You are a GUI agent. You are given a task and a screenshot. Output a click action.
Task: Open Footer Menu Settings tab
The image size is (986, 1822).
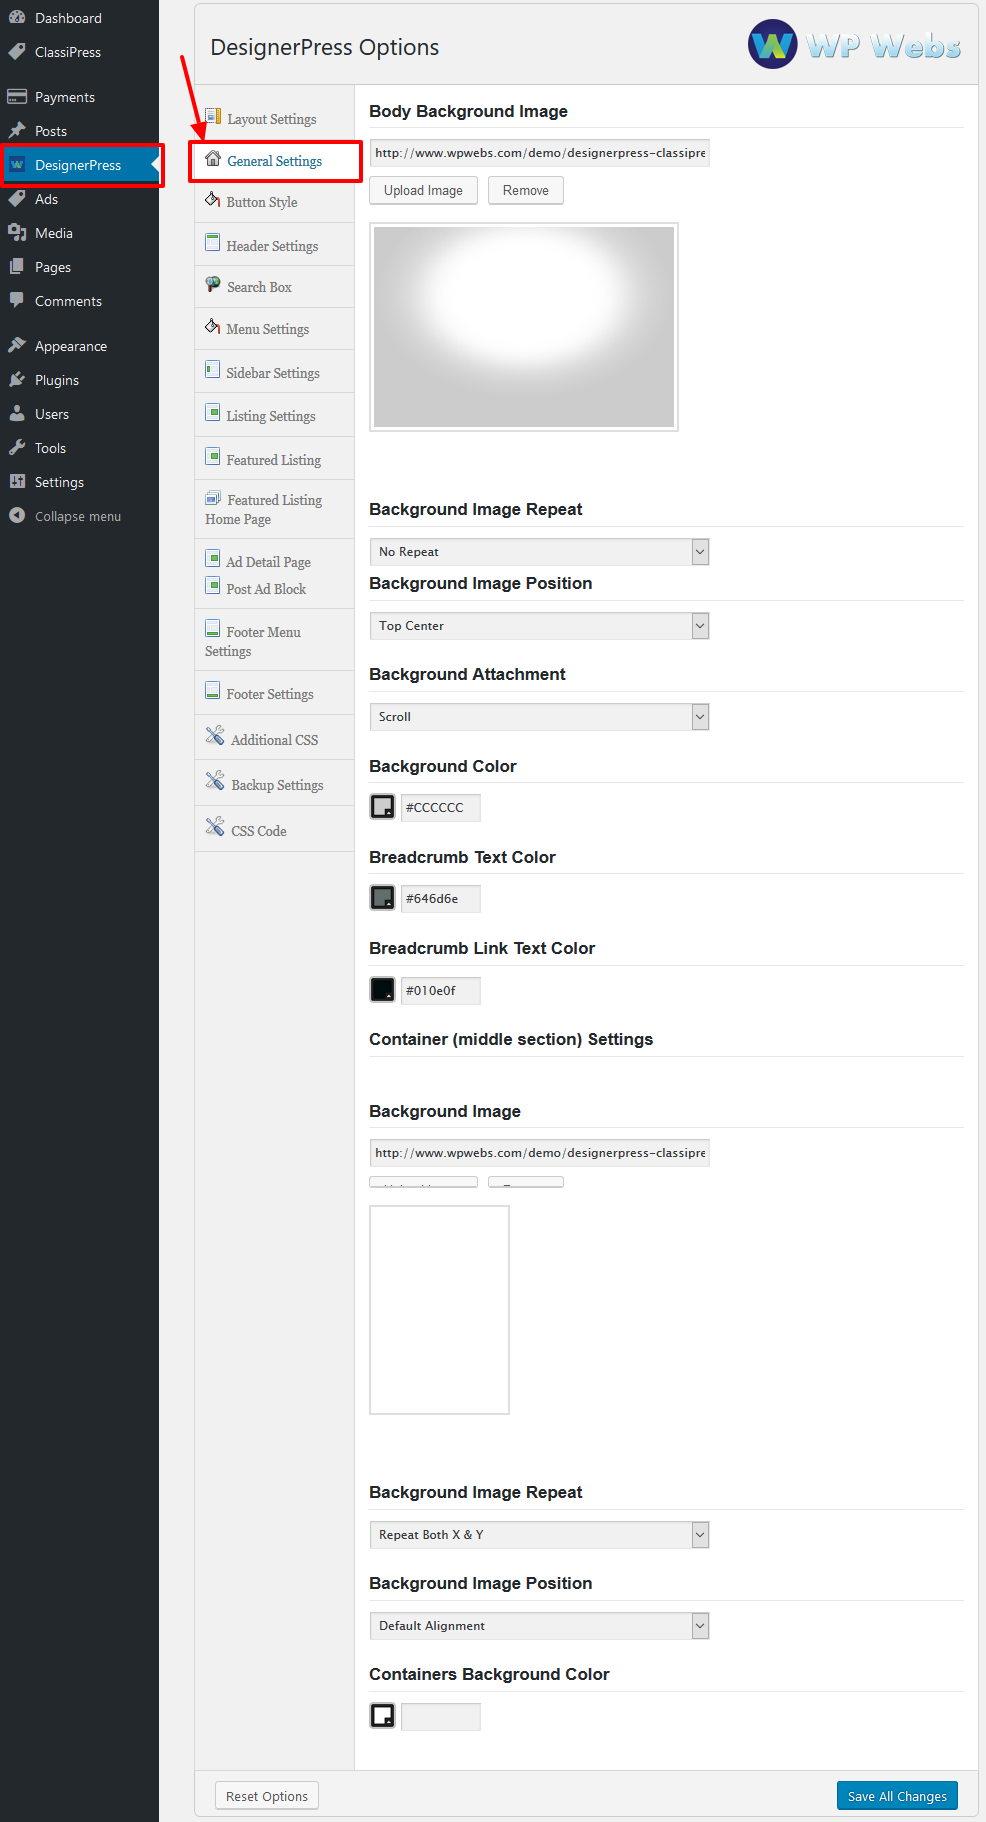(x=274, y=641)
